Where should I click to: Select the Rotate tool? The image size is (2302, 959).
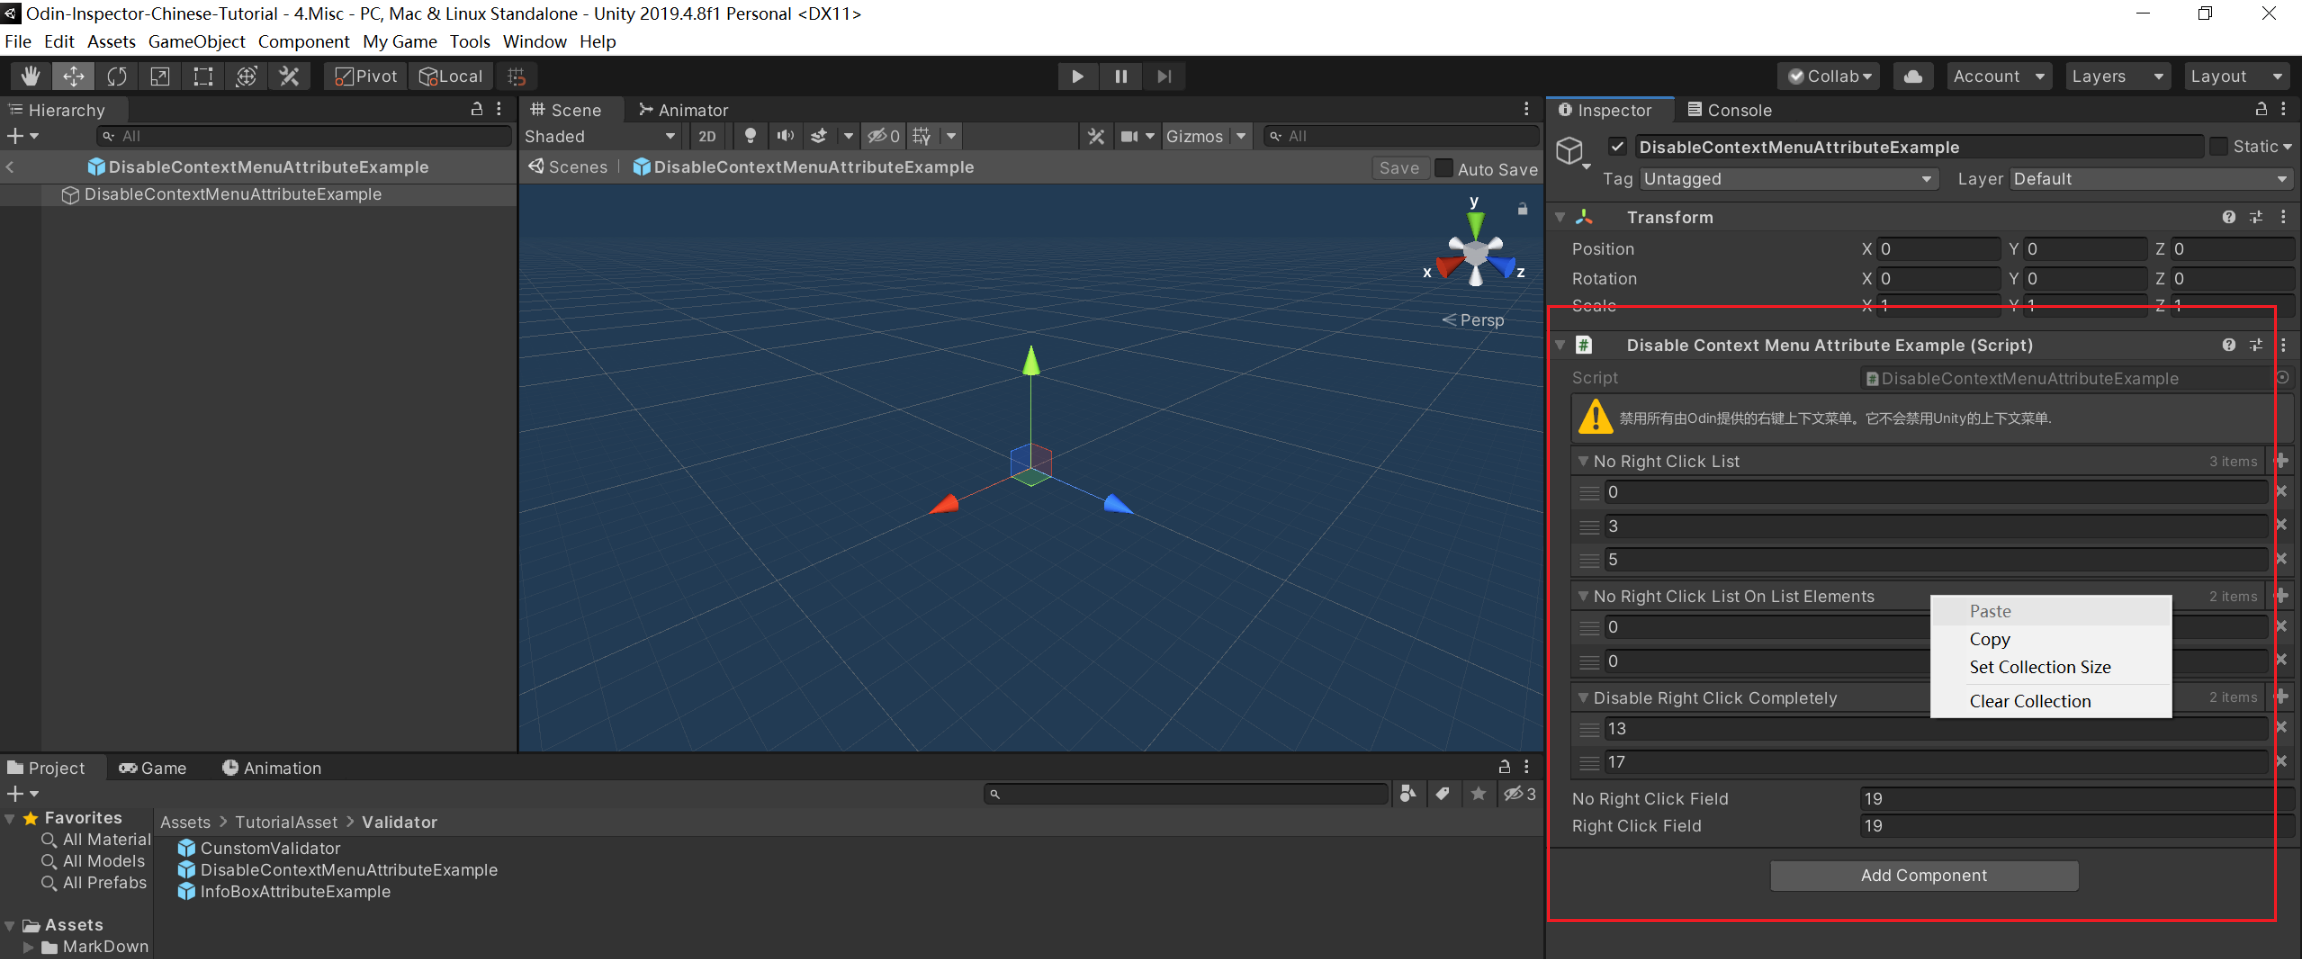(x=117, y=76)
